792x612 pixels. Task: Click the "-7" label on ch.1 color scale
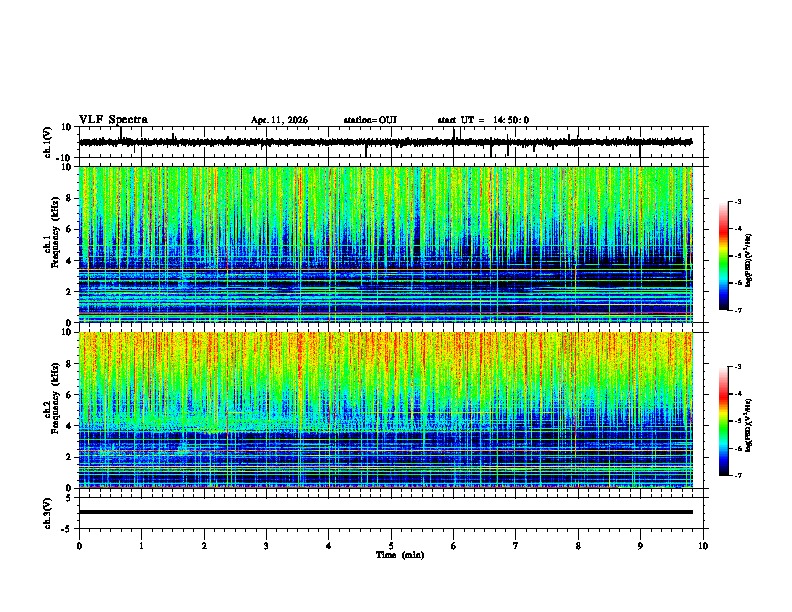(x=737, y=310)
